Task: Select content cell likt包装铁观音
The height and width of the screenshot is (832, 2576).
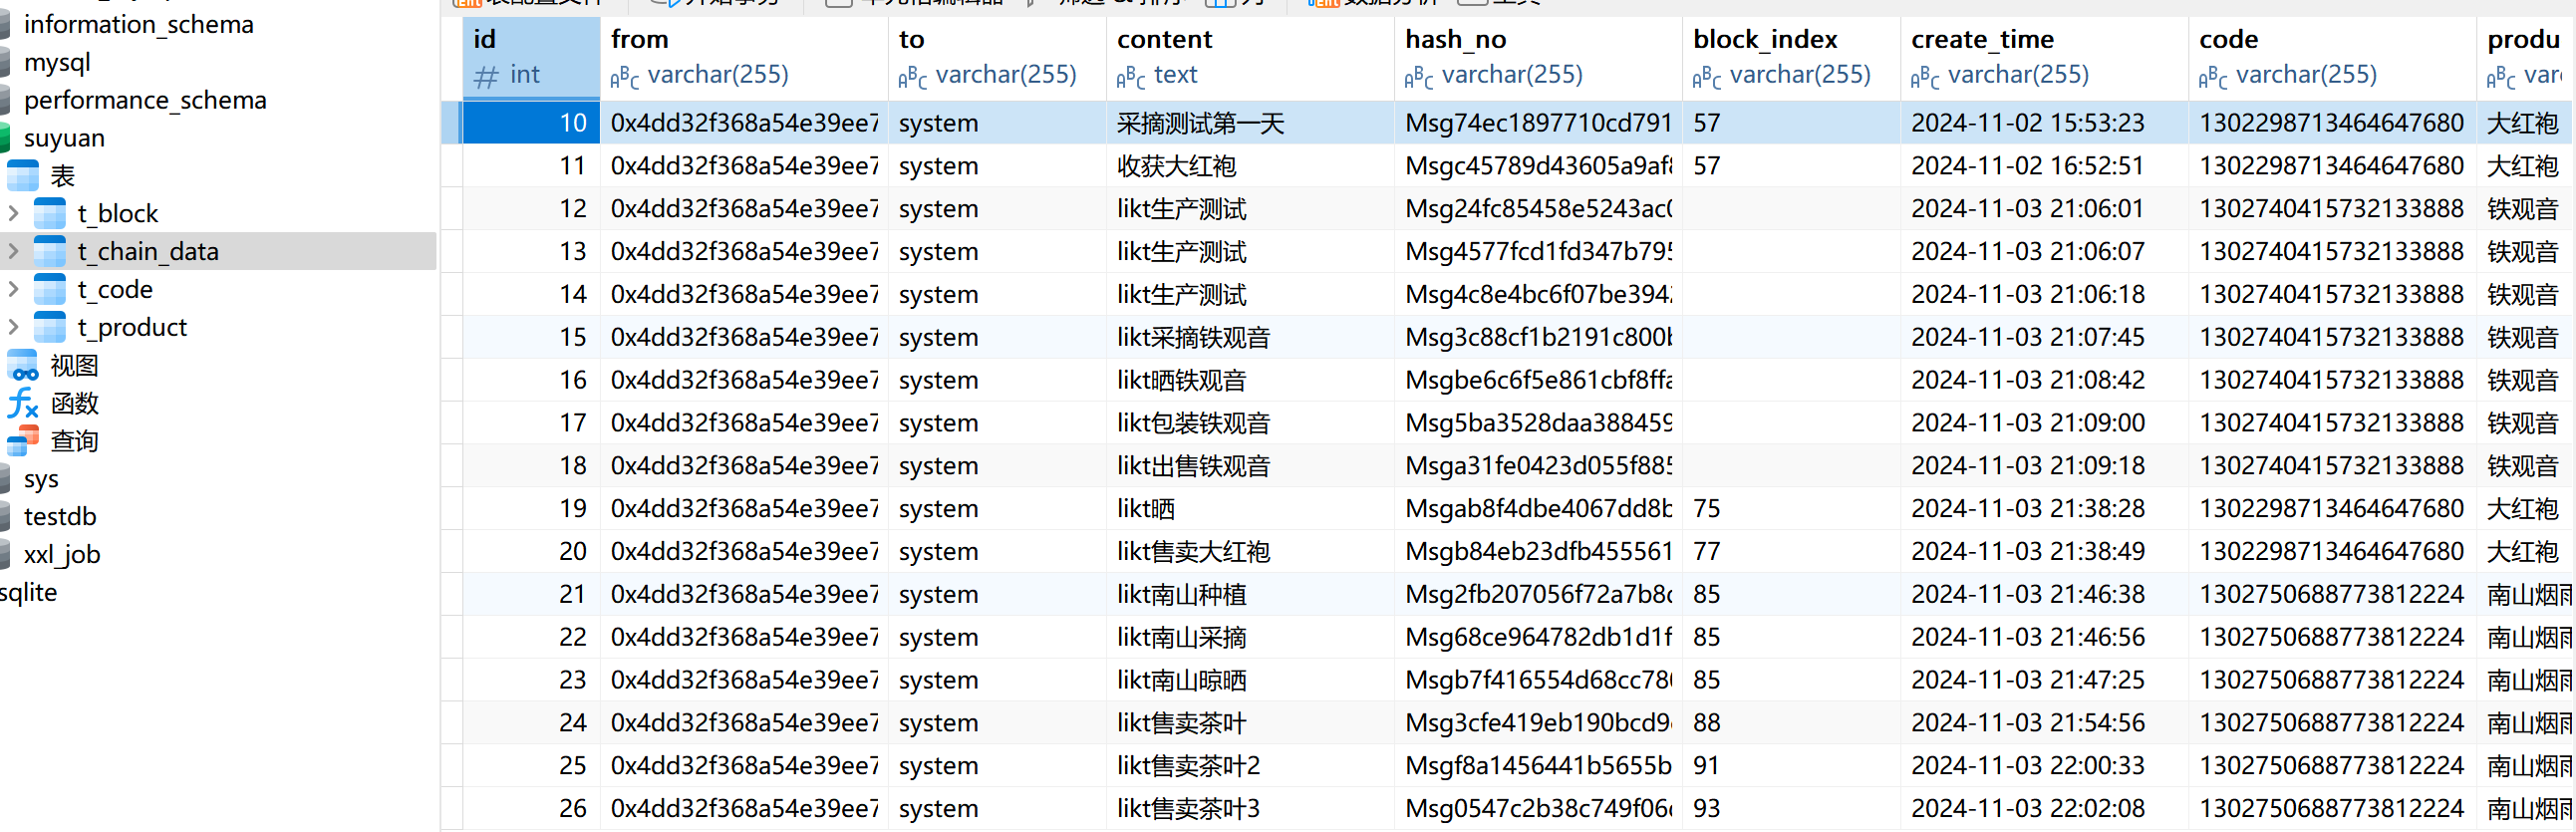Action: tap(1250, 423)
